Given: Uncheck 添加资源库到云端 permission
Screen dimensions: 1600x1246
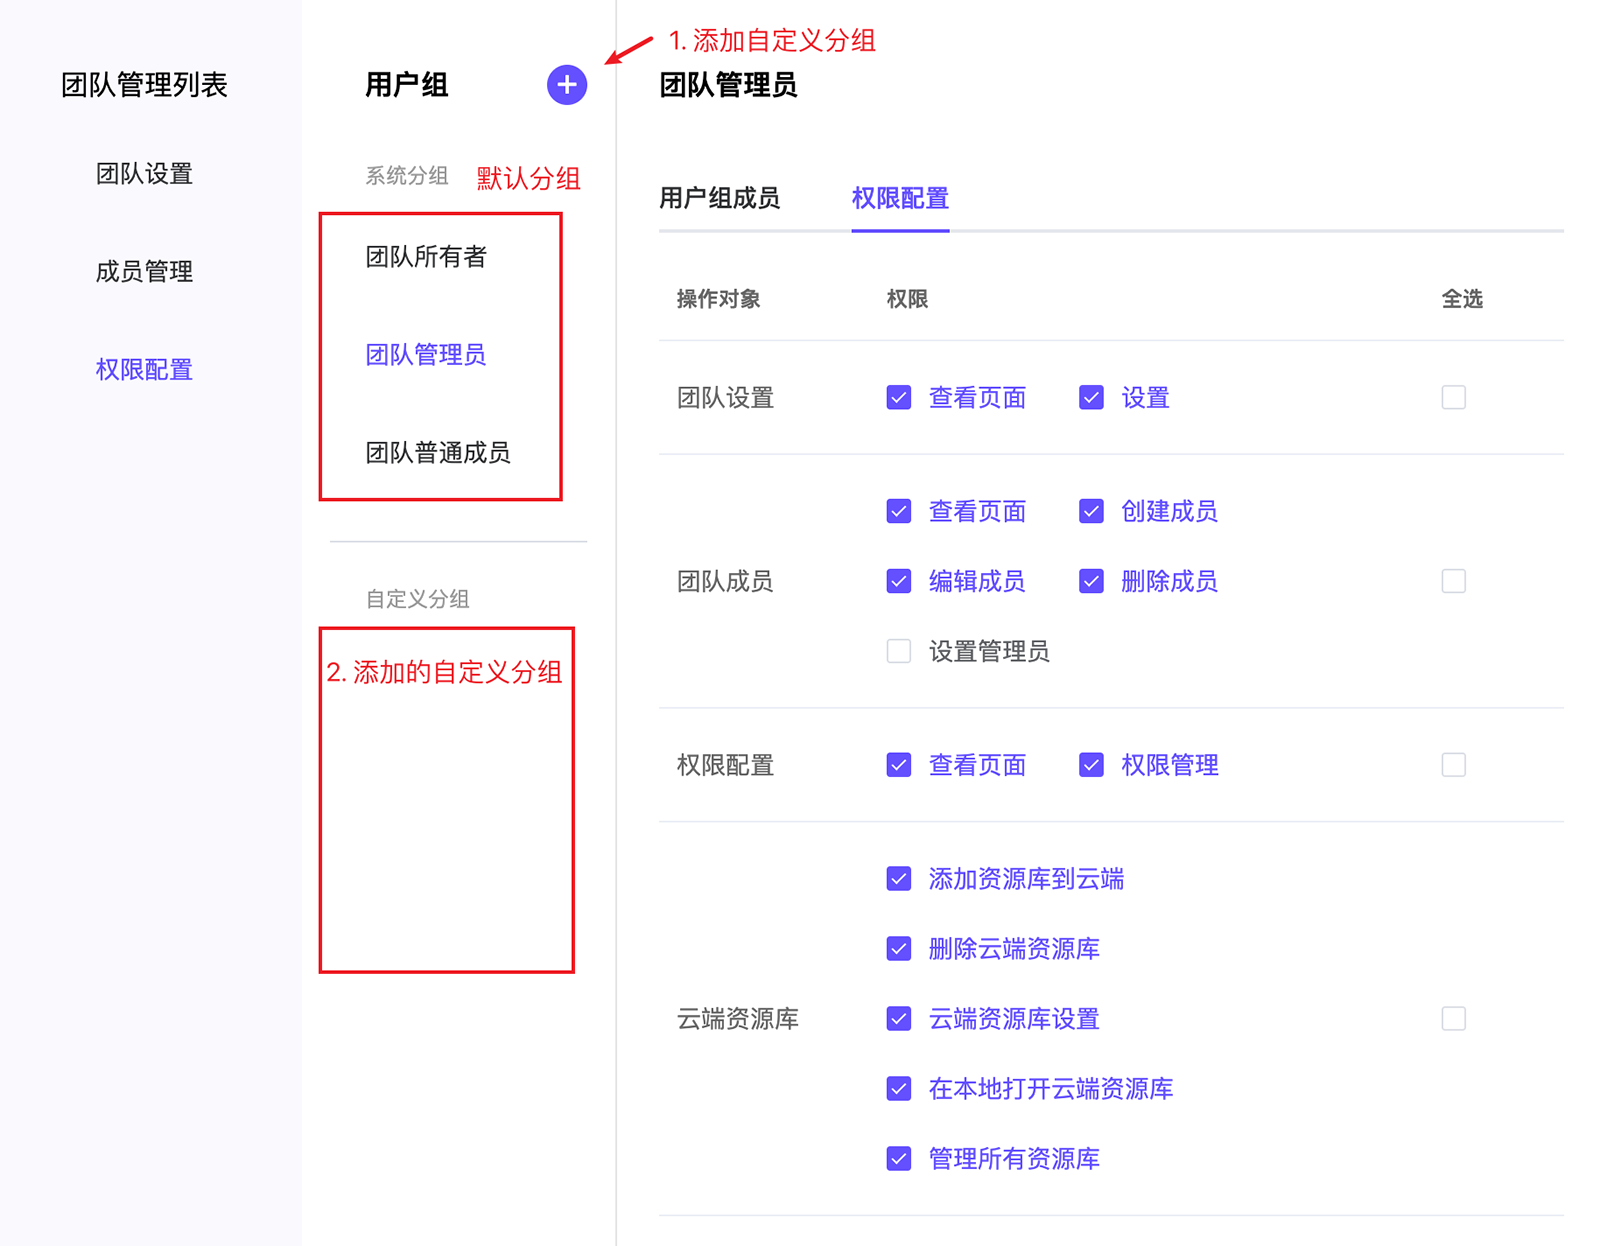Looking at the screenshot, I should pos(899,879).
